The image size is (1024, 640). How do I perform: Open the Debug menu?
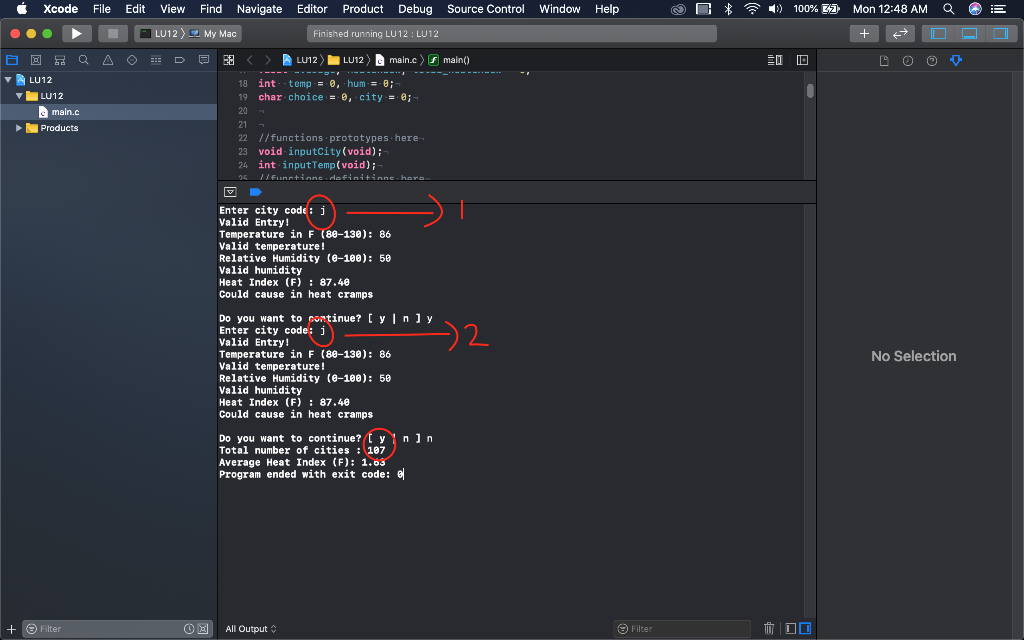(415, 9)
